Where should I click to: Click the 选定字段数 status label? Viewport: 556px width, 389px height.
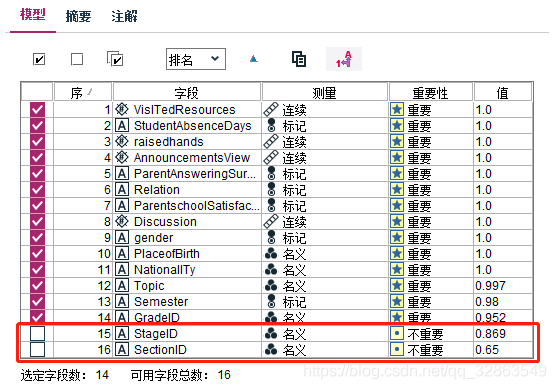pyautogui.click(x=53, y=375)
